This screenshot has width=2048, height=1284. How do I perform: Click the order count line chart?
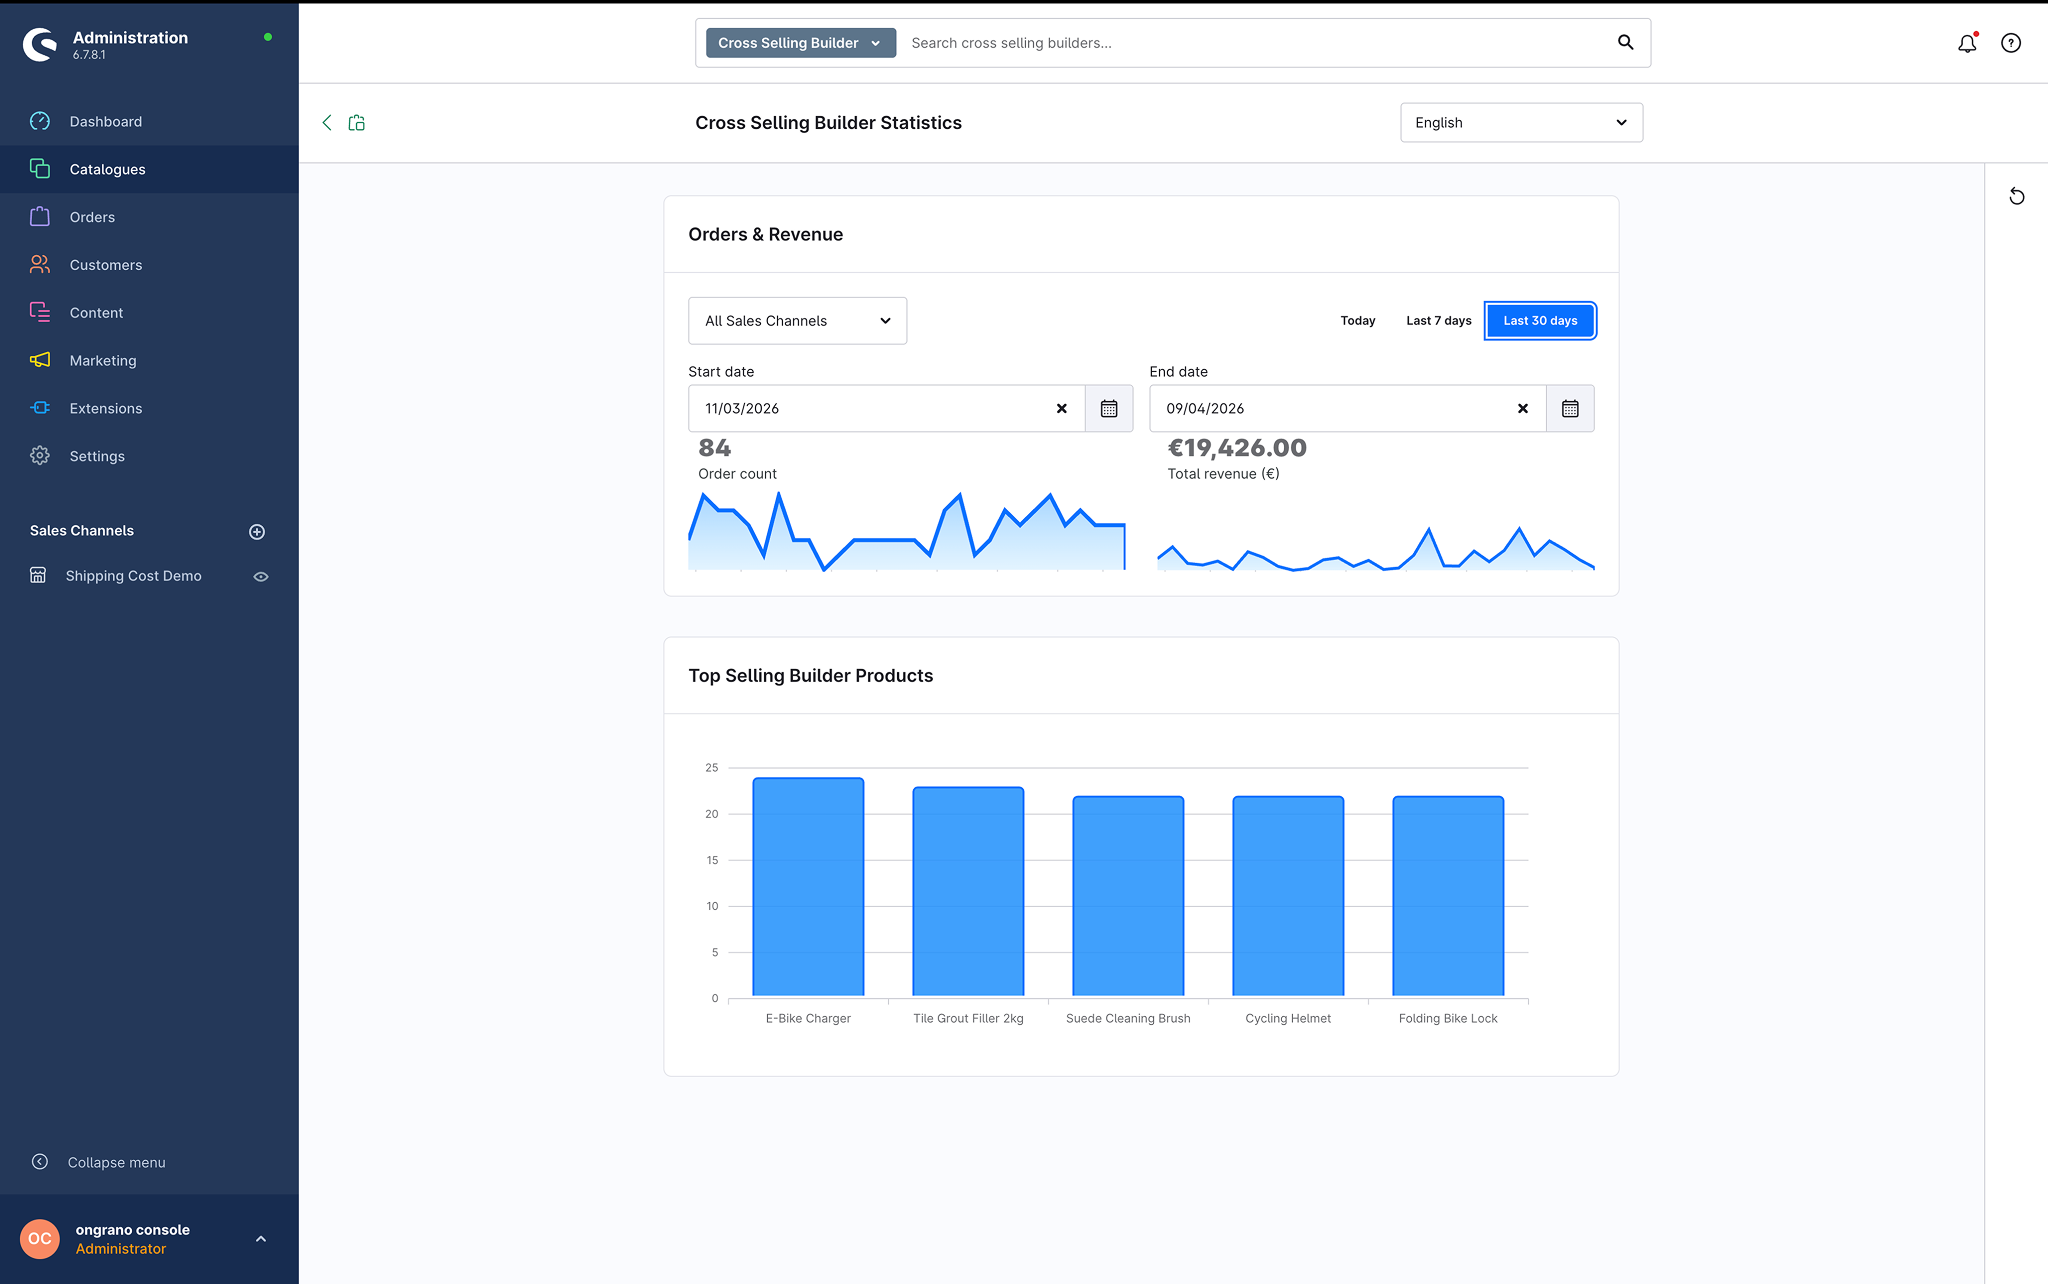[907, 531]
